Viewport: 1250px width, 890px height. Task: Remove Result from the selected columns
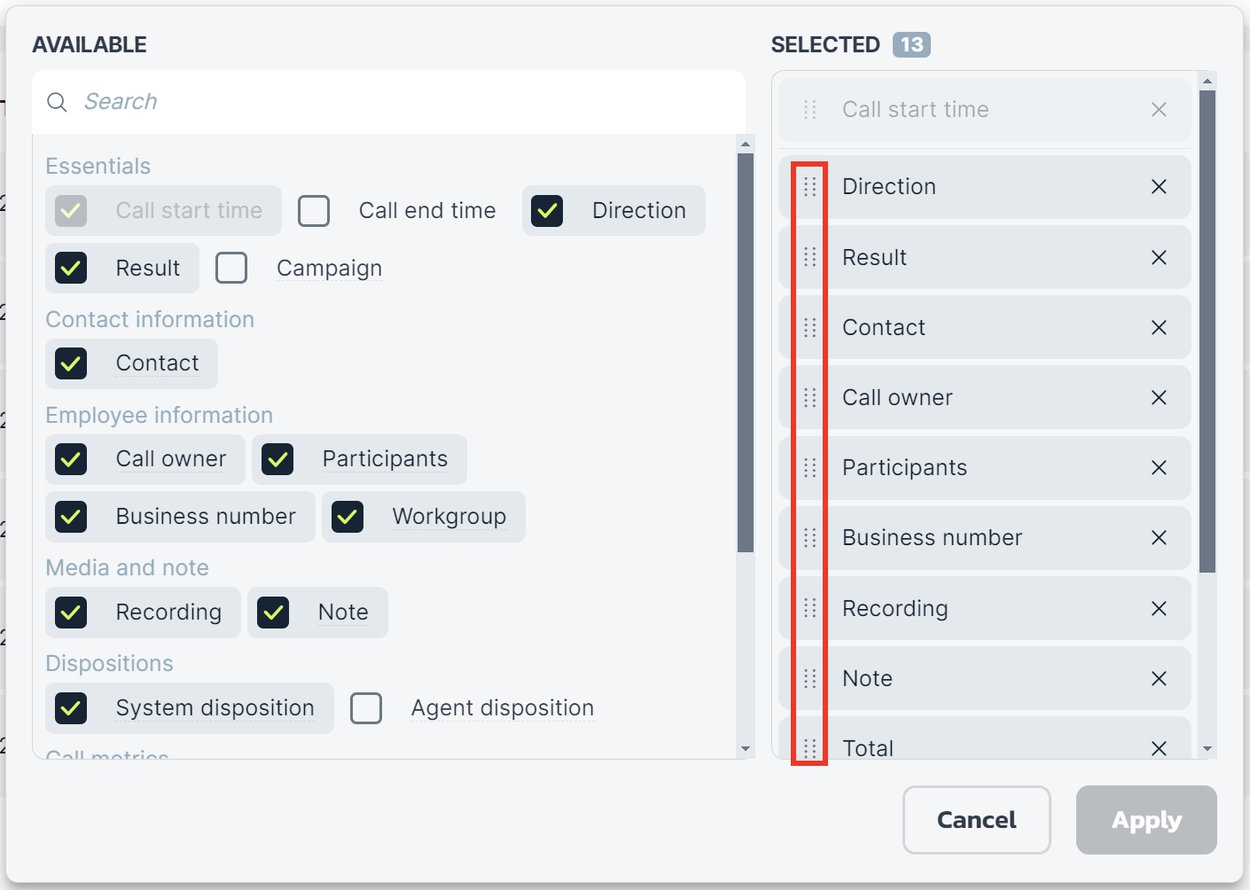[x=1159, y=257]
